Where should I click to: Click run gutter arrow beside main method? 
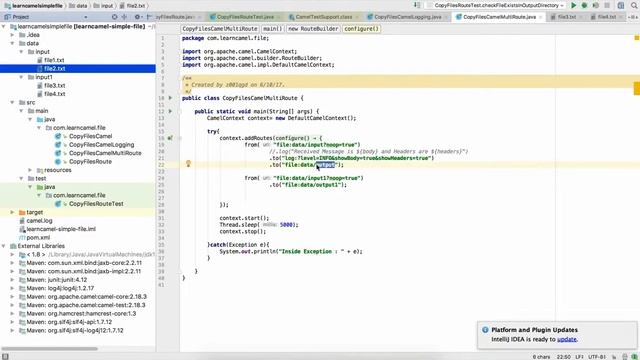point(171,111)
